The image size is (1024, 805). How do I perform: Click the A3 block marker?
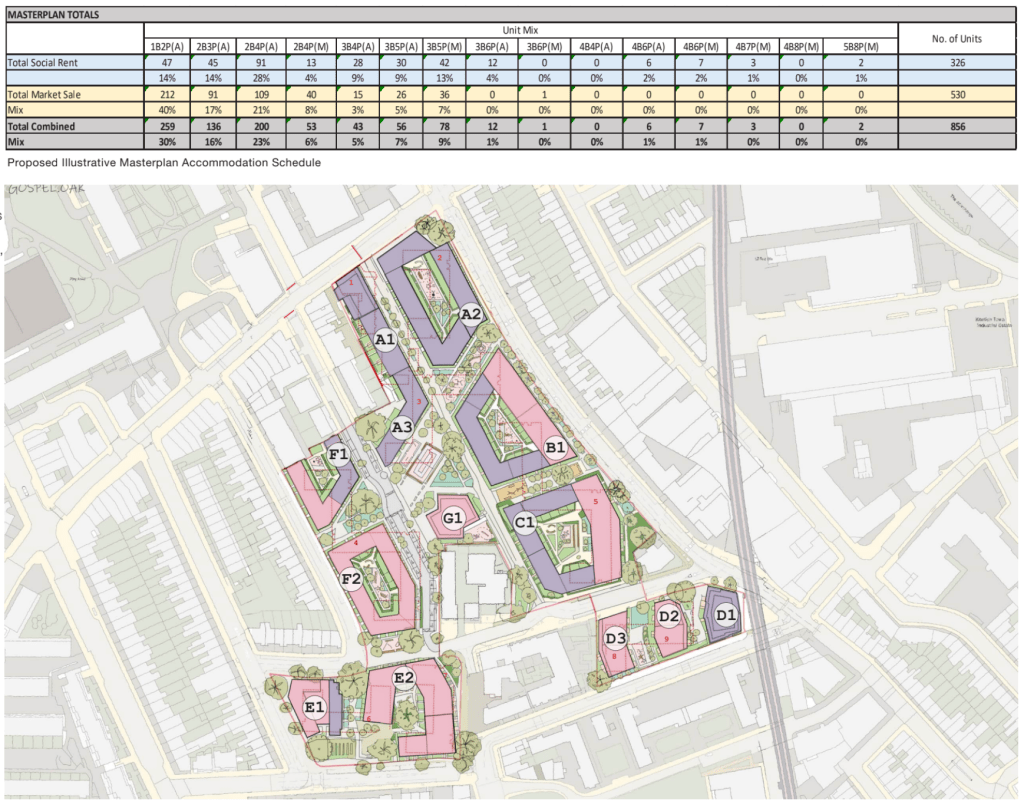pyautogui.click(x=402, y=428)
